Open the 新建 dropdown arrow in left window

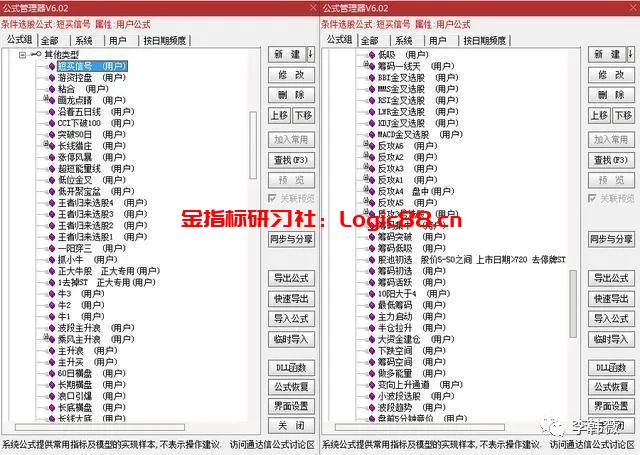point(310,55)
